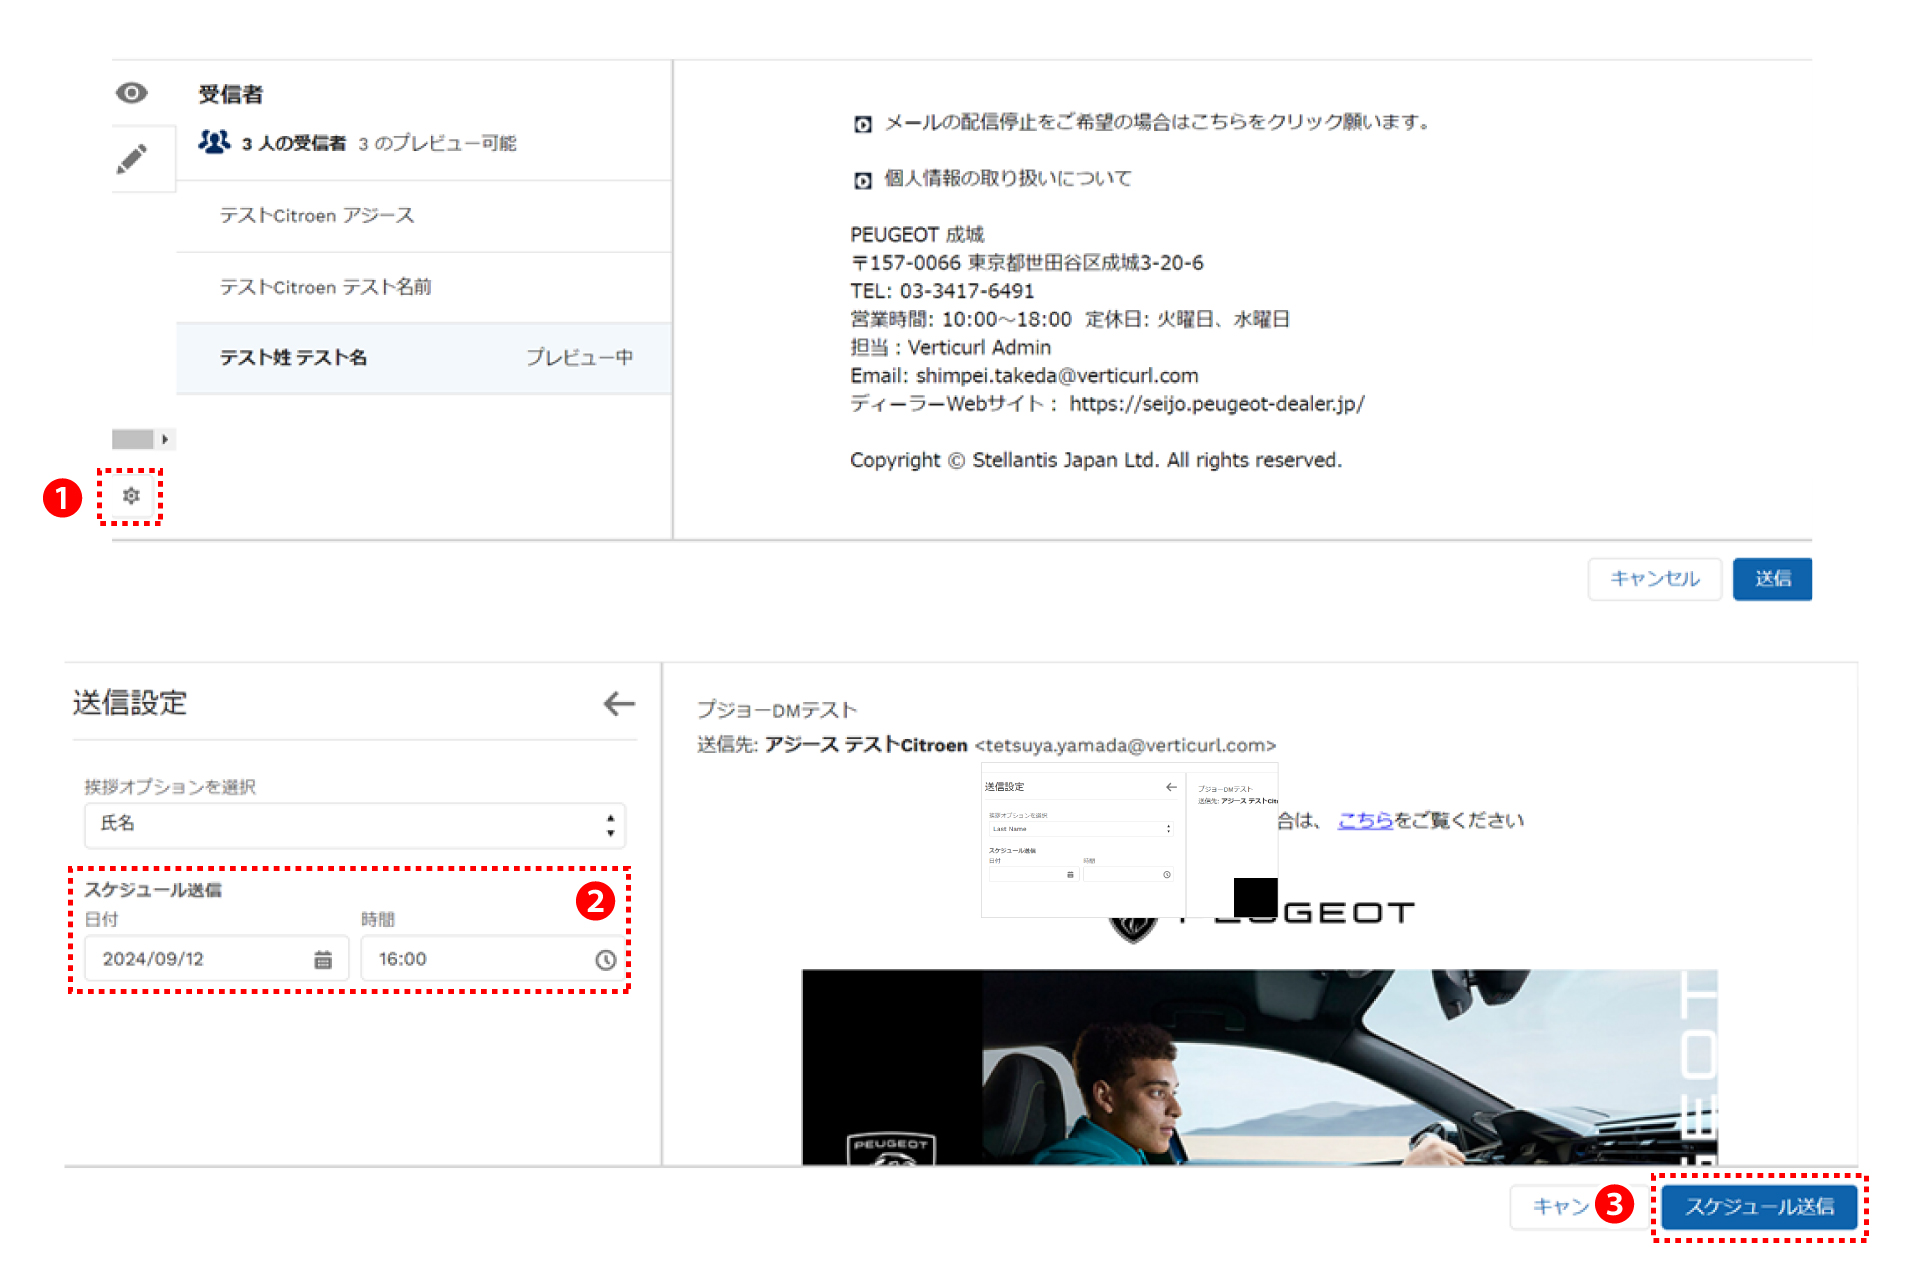Select recipient テスト姓 テスト名
The height and width of the screenshot is (1281, 1920).
click(x=294, y=358)
